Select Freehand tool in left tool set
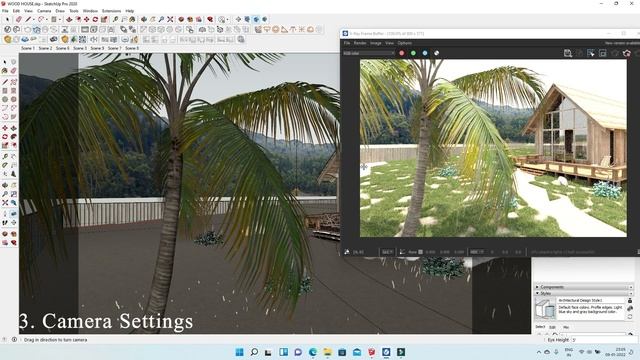 [x=13, y=82]
